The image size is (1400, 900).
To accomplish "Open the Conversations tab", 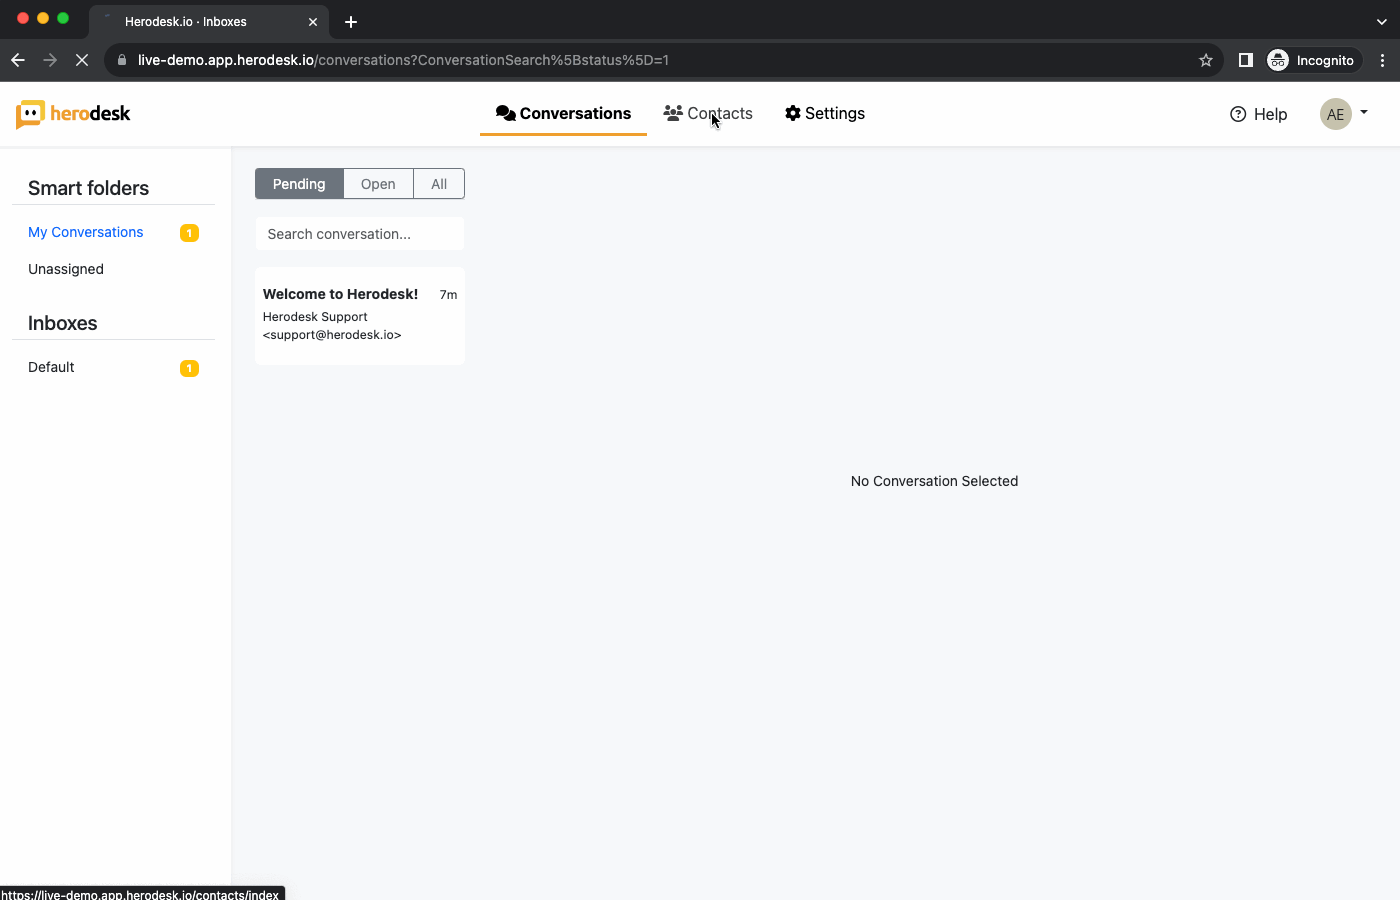I will click(563, 114).
